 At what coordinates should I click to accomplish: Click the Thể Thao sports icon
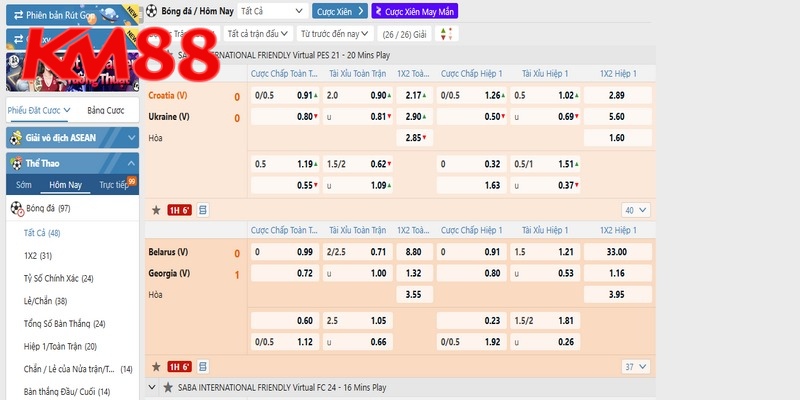17,163
